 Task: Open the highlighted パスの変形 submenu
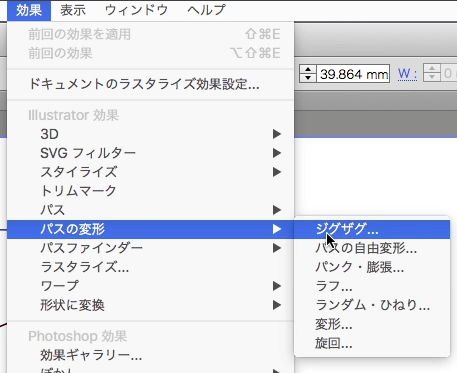pos(150,229)
